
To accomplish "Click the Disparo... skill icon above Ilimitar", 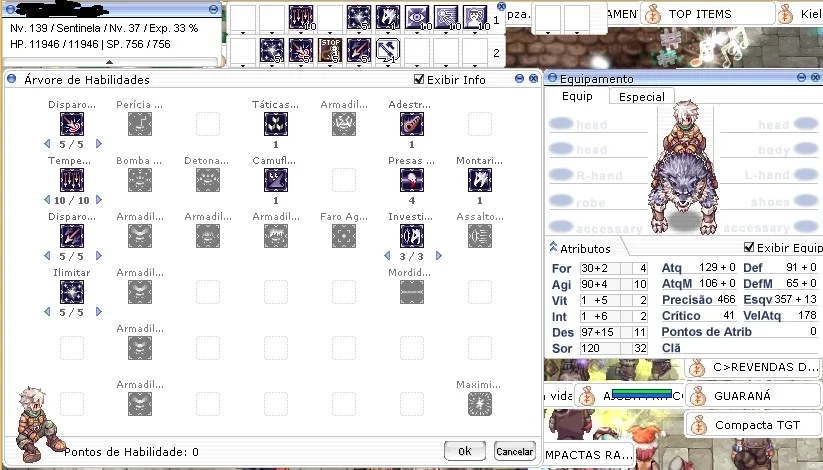I will point(72,236).
